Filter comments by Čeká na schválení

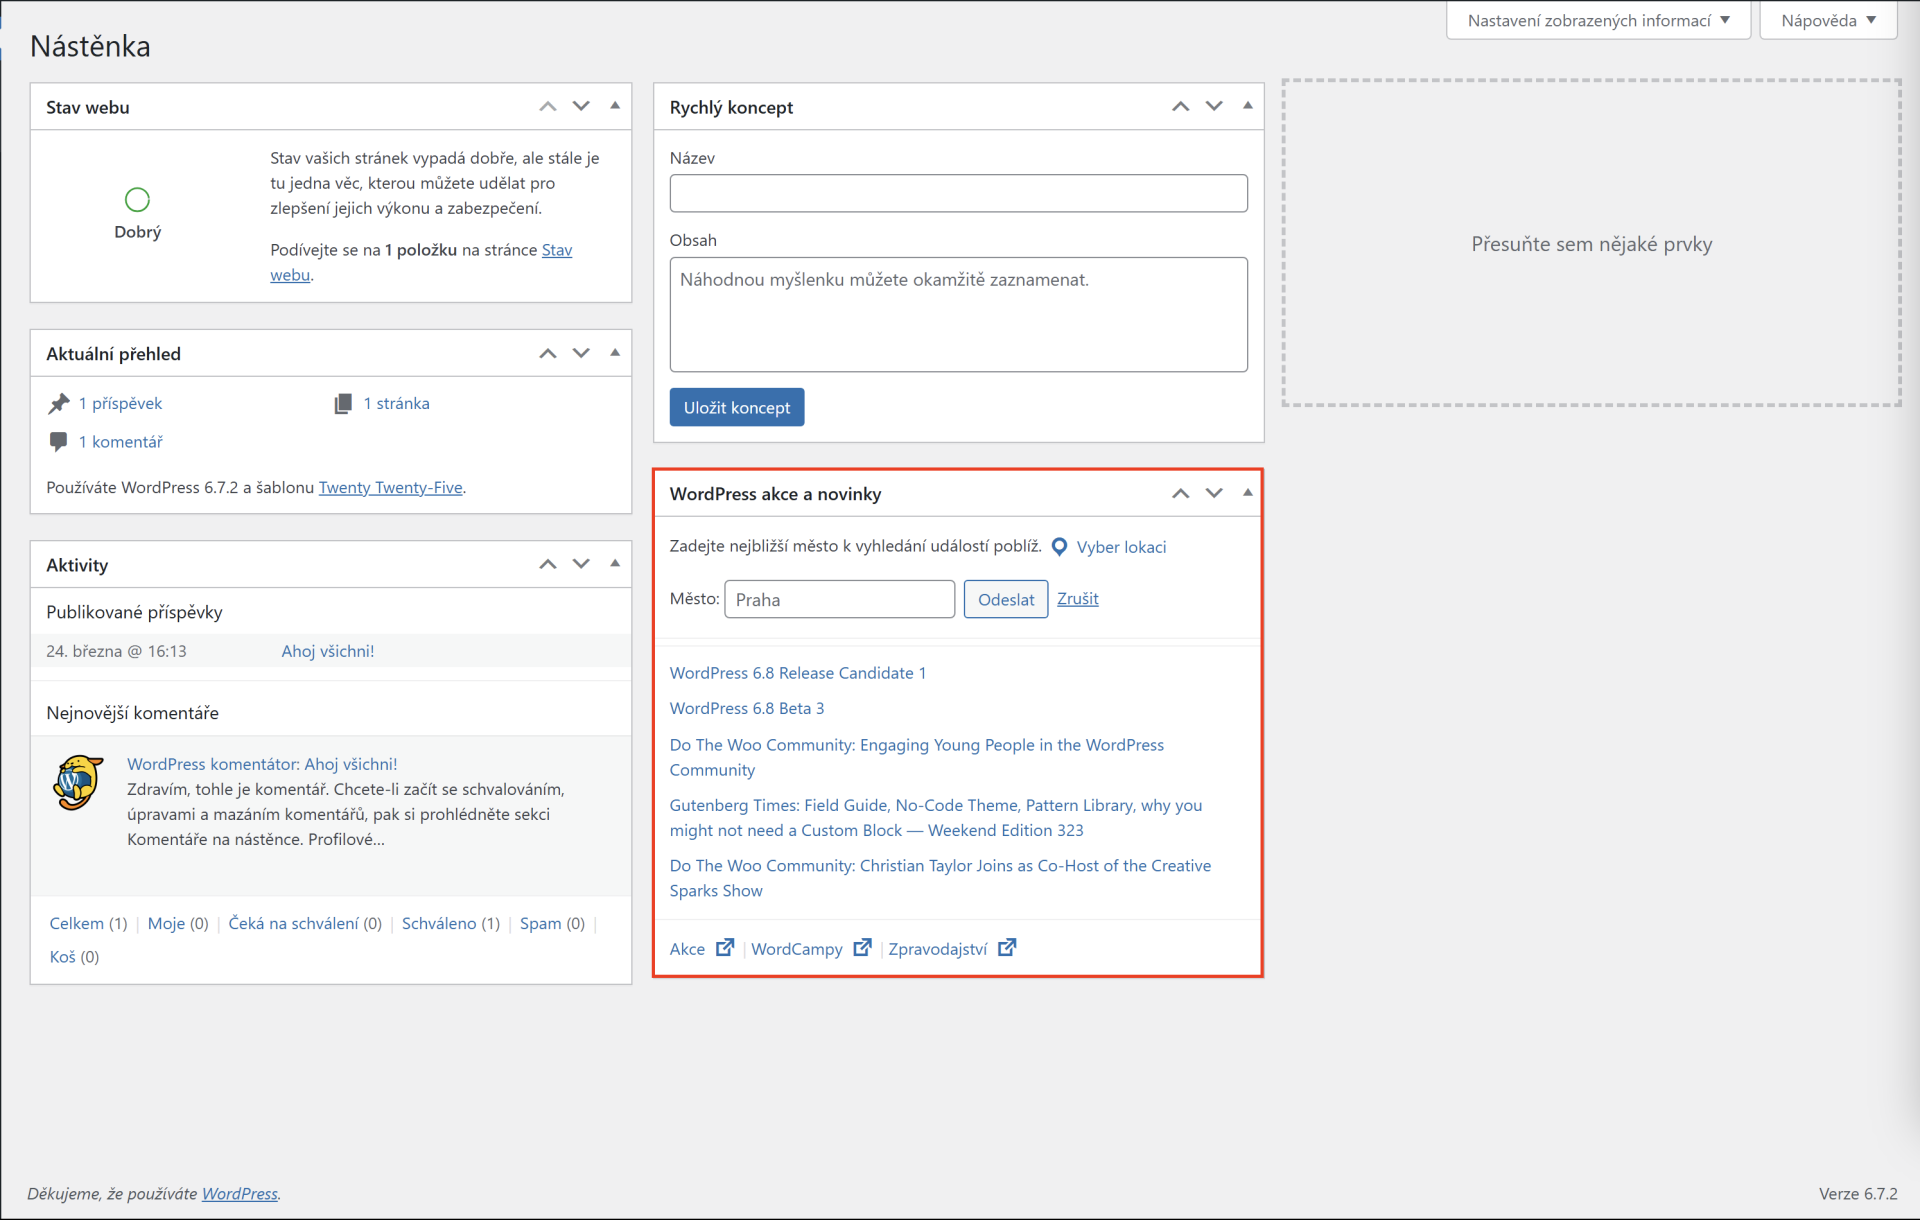293,923
